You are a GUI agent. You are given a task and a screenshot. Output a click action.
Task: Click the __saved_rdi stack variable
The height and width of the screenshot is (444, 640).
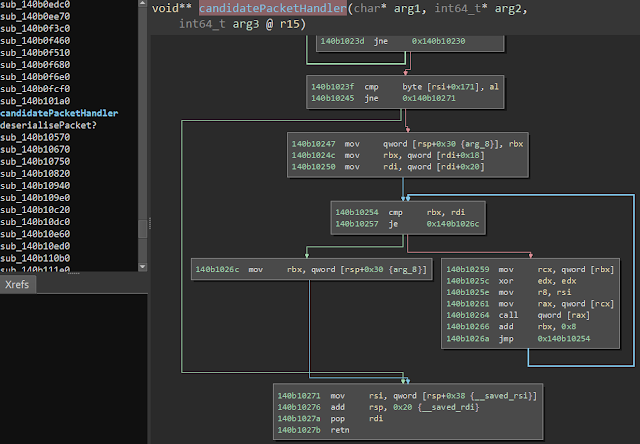[448, 407]
